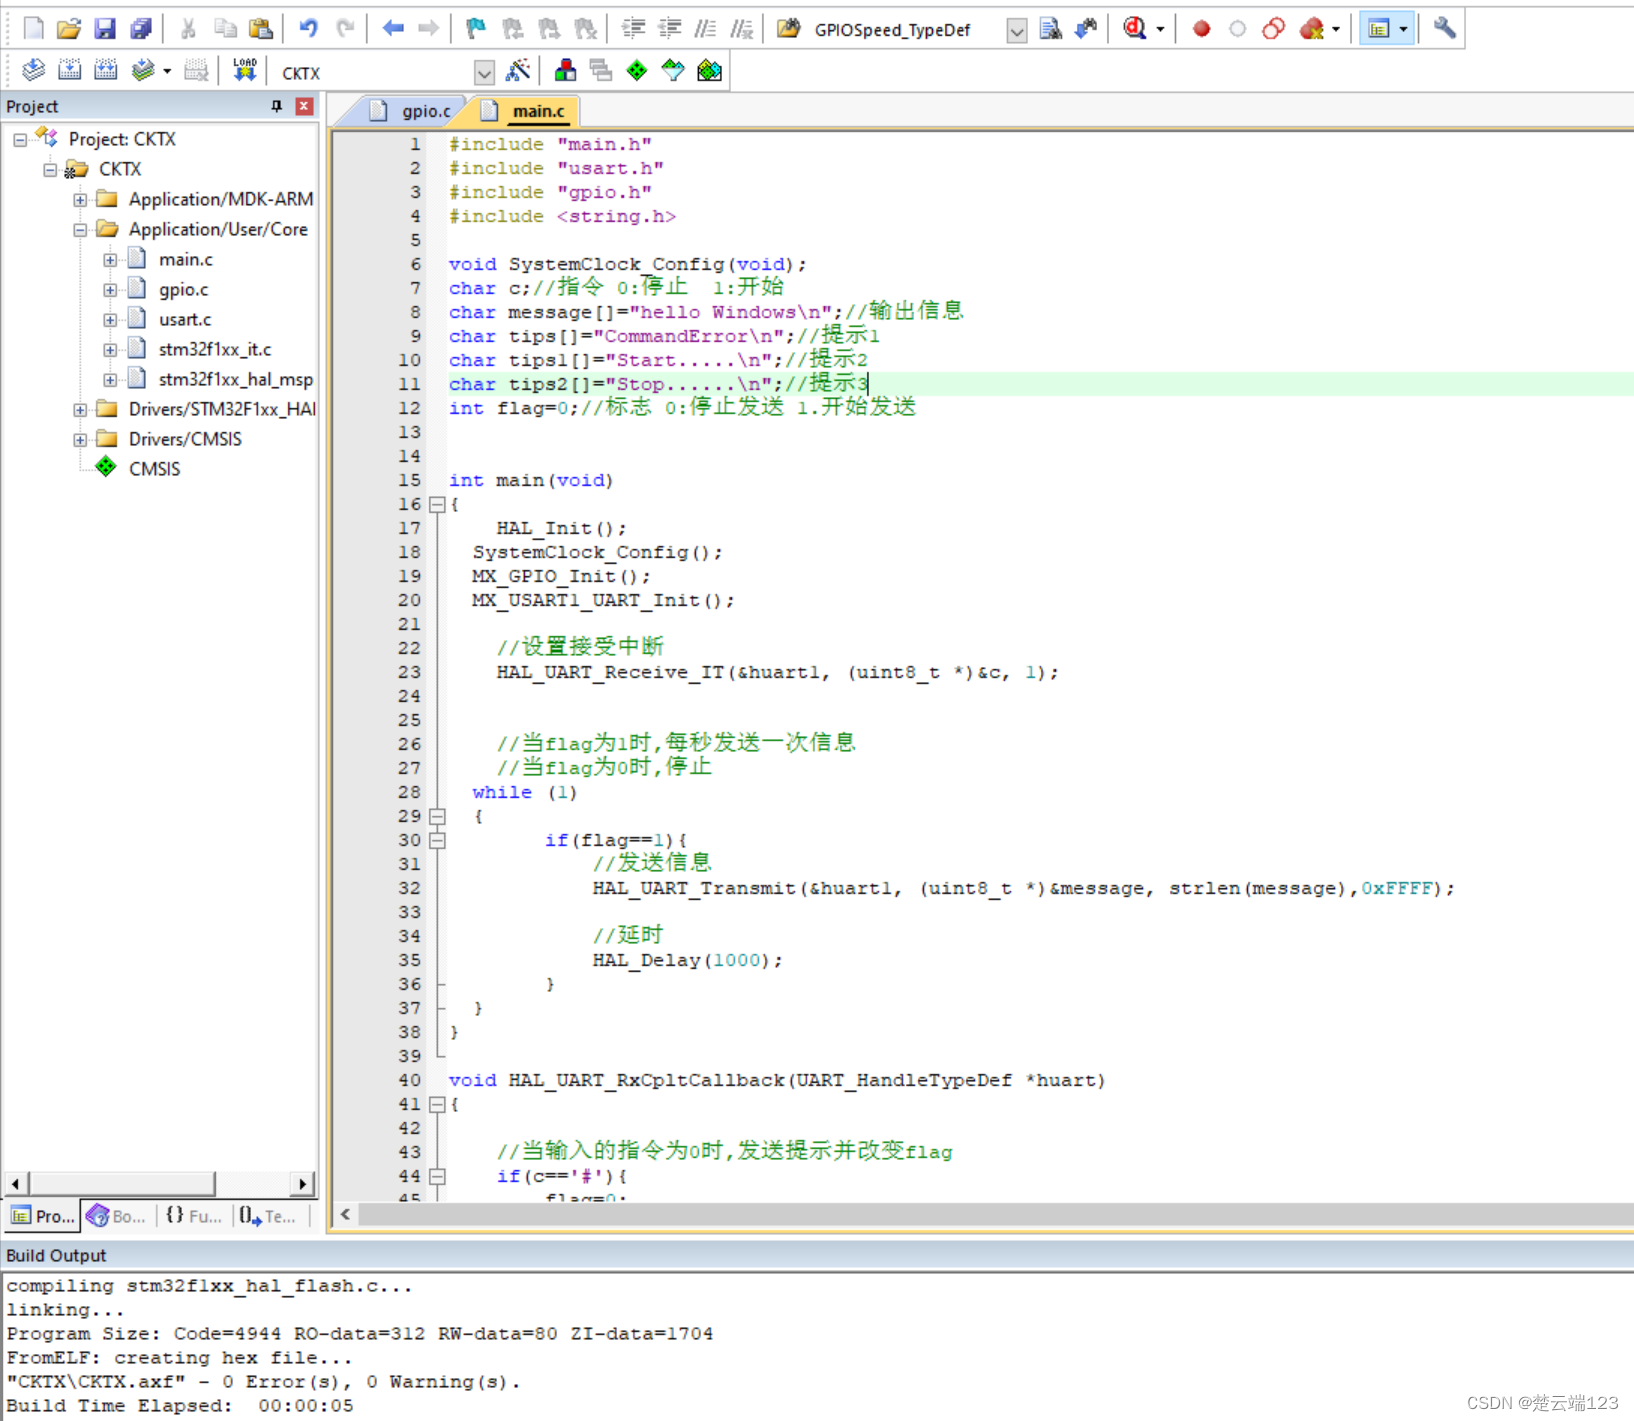
Task: Collapse code fold at line 41
Action: (x=437, y=1105)
